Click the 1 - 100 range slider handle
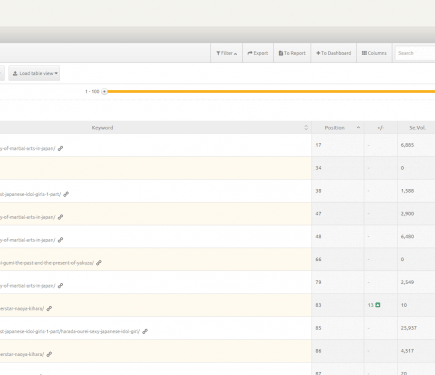 (x=104, y=91)
